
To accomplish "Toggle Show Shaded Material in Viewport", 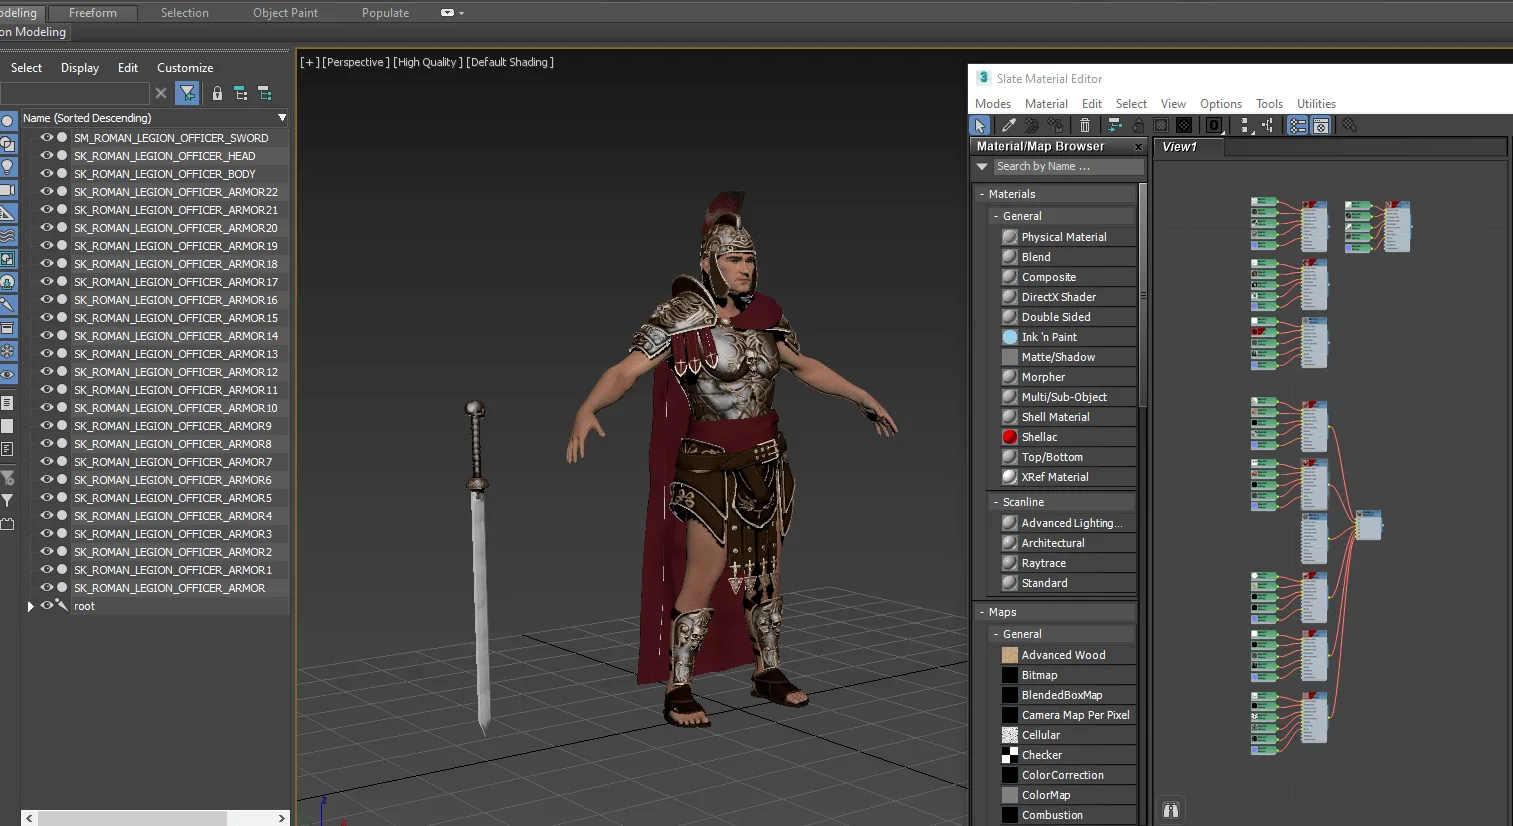I will 1161,125.
